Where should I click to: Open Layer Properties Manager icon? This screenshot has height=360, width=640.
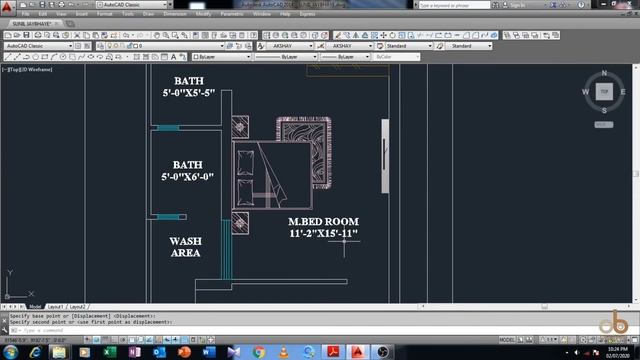tap(100, 46)
